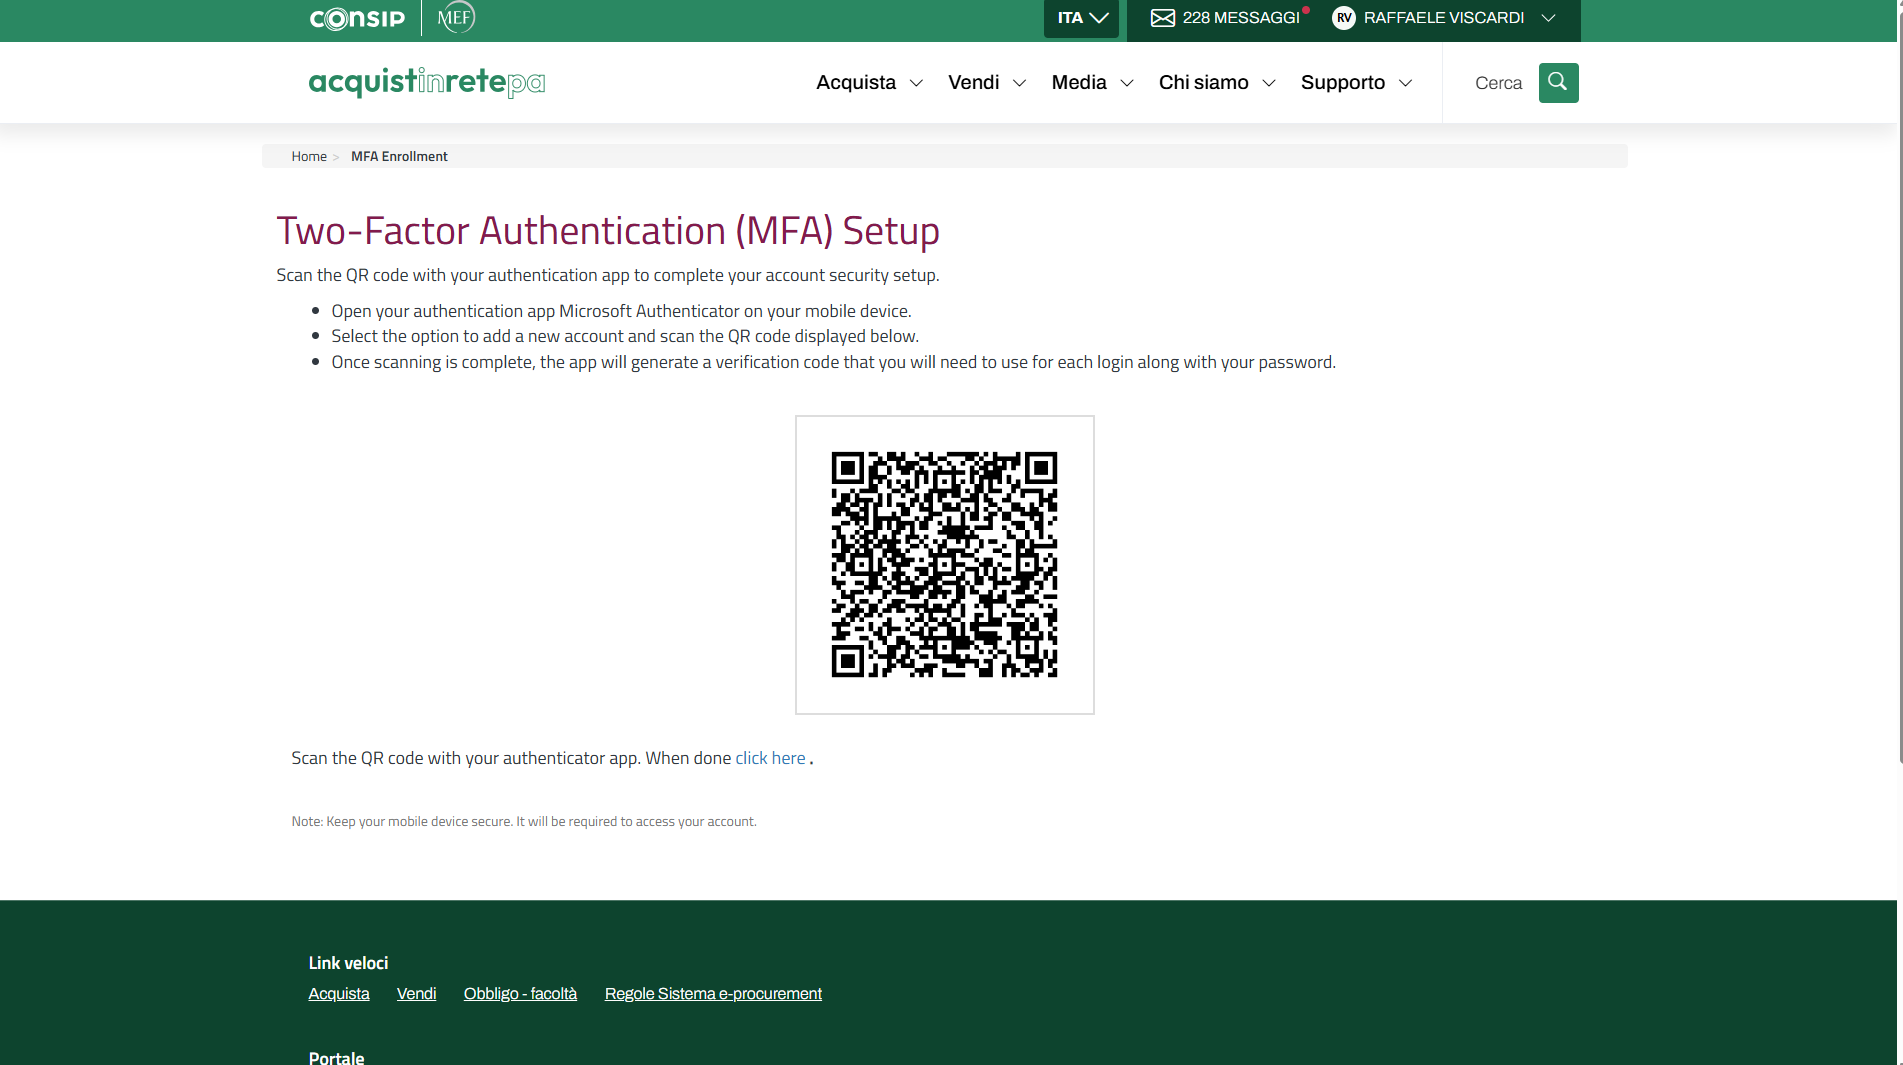Expand the Acquista navigation menu
Viewport: 1903px width, 1065px height.
(x=868, y=83)
